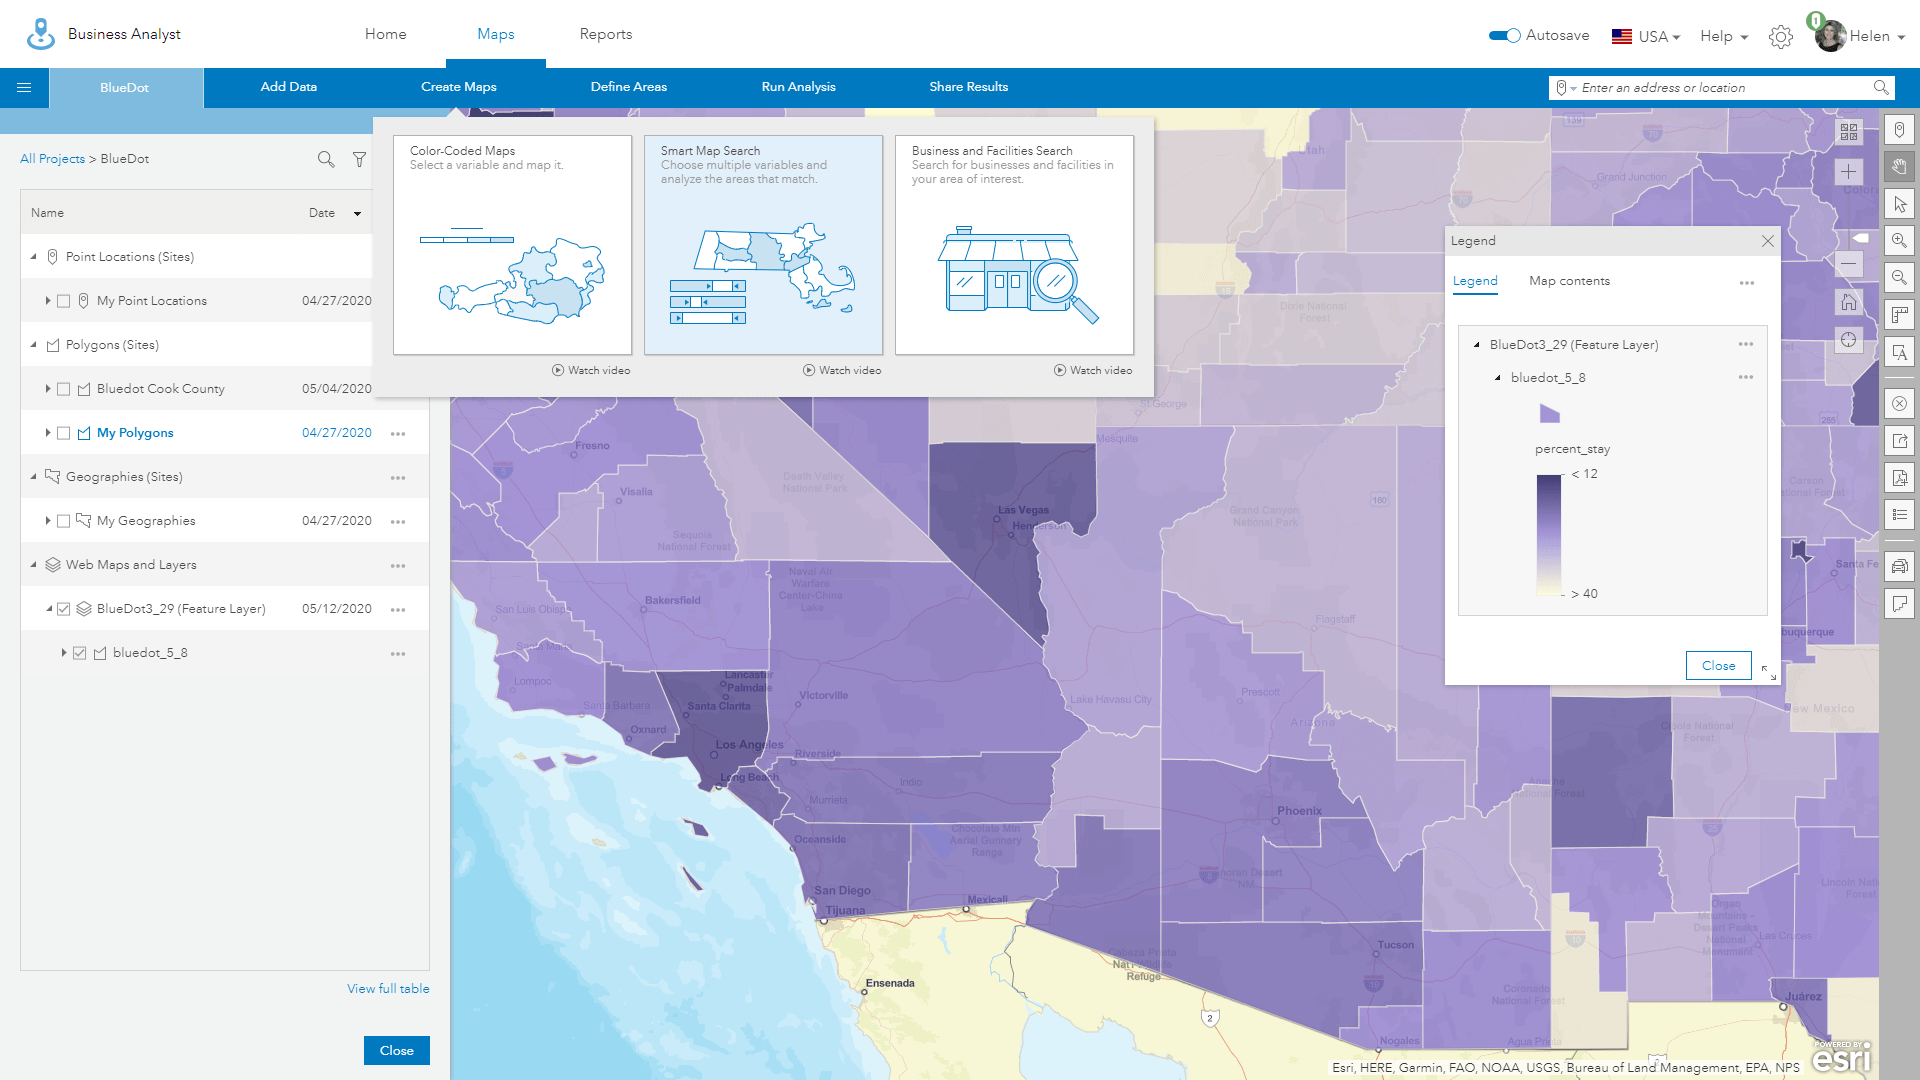1920x1080 pixels.
Task: Open the add text label tool
Action: click(x=1899, y=352)
